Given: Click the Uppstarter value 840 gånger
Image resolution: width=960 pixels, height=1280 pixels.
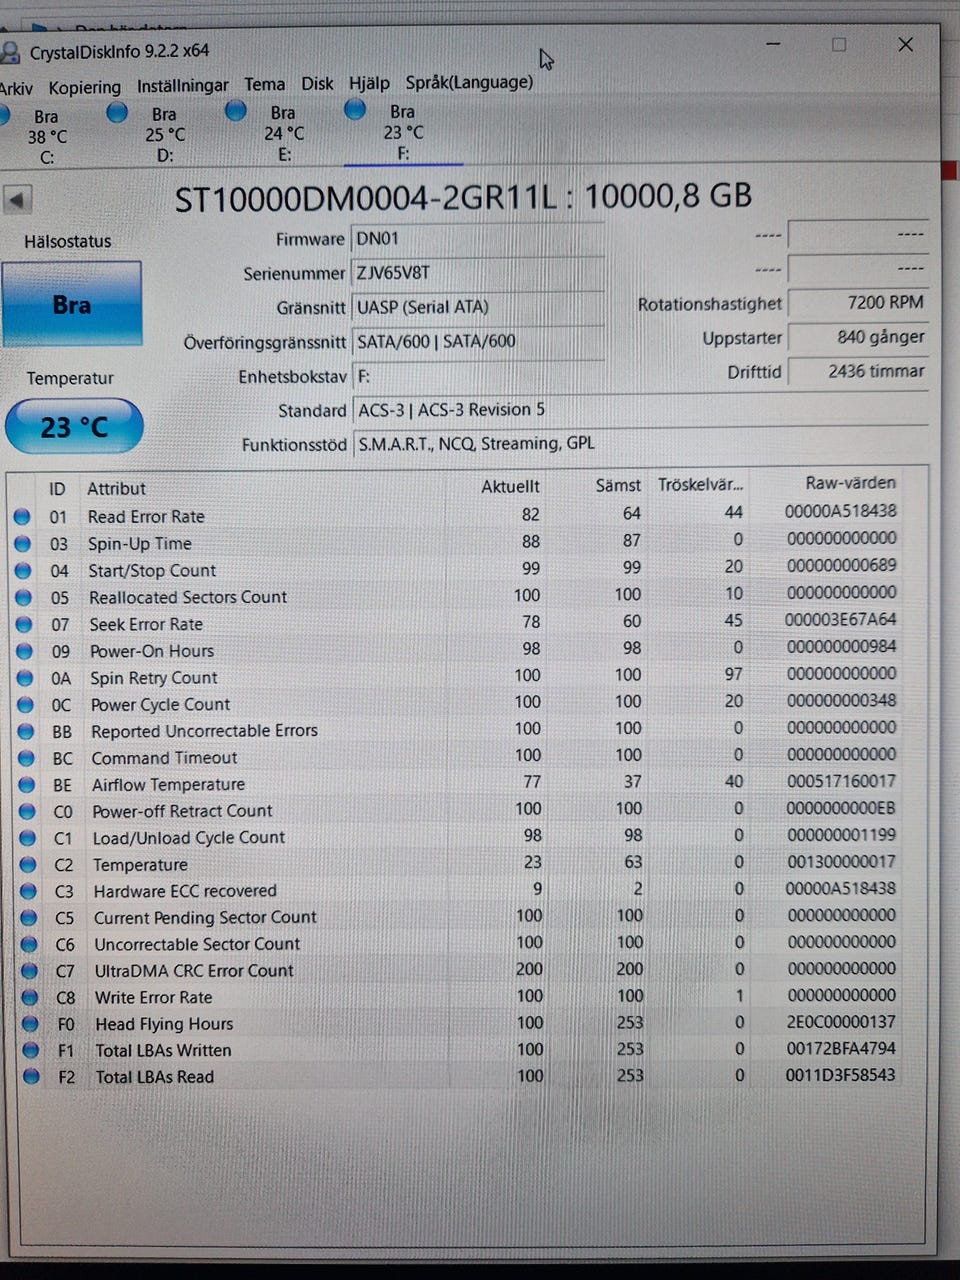Looking at the screenshot, I should point(858,337).
